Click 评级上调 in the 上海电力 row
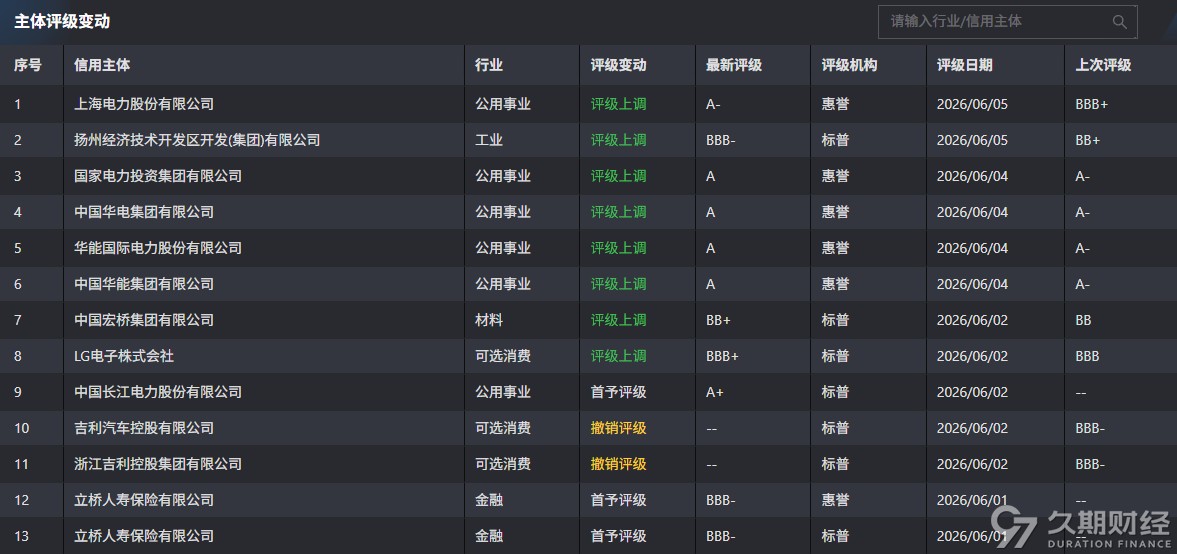The height and width of the screenshot is (554, 1177). [x=619, y=104]
